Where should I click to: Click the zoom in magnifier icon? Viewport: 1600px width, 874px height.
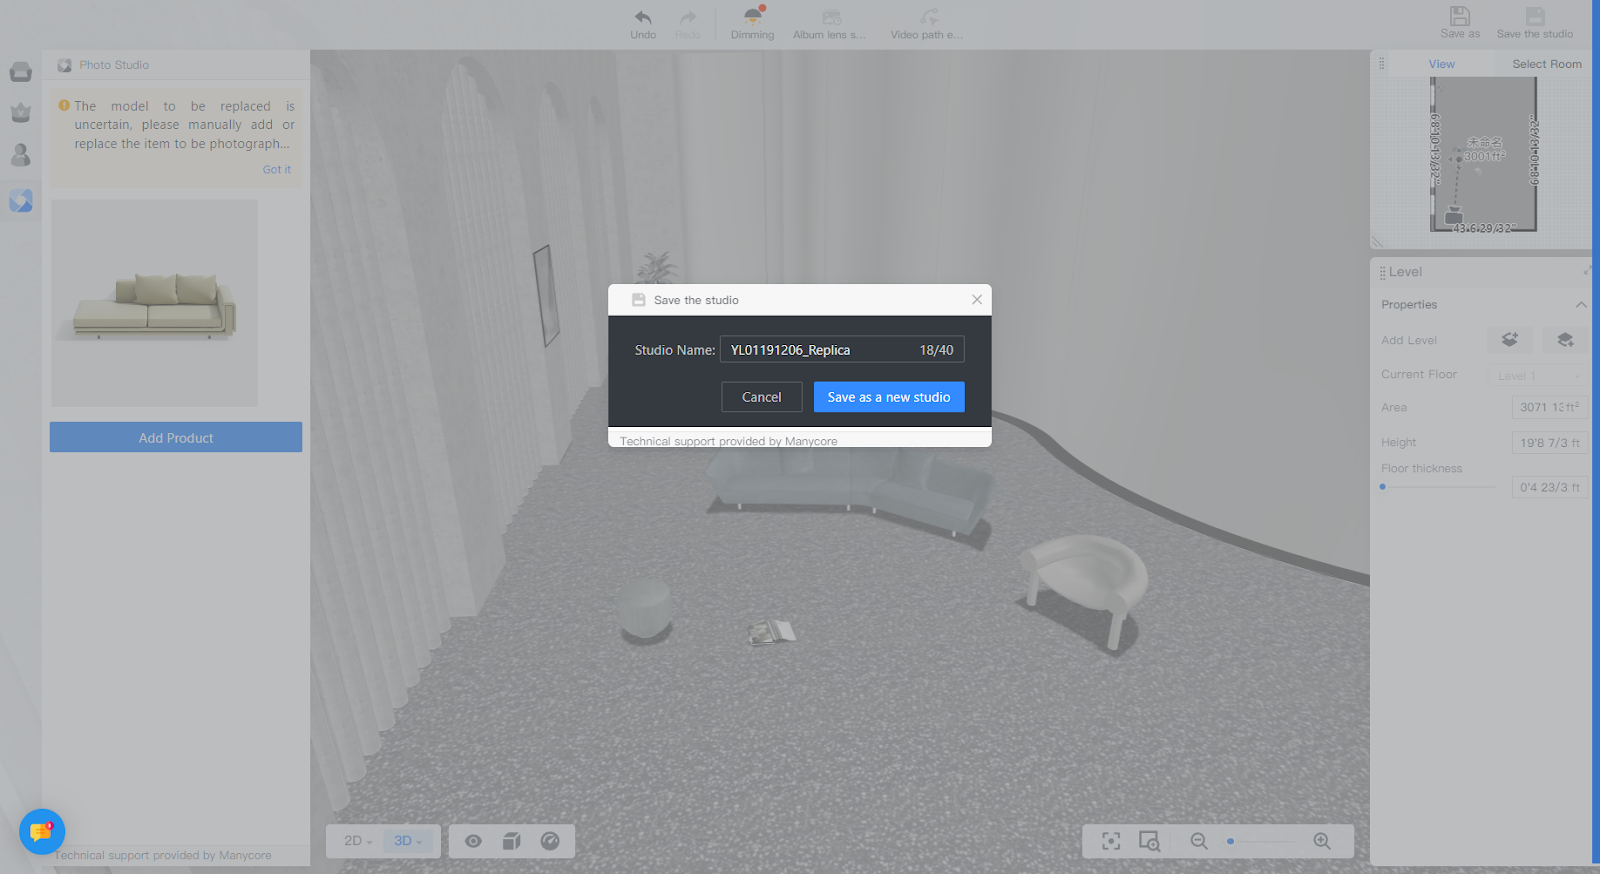(x=1322, y=841)
